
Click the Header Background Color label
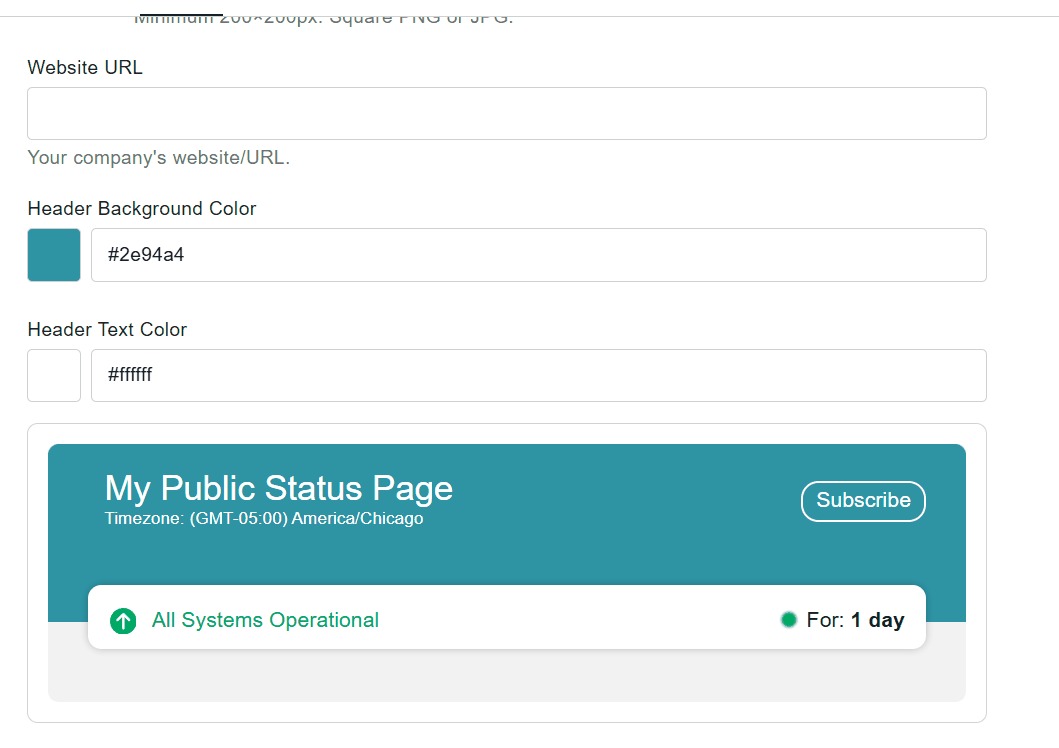(142, 209)
